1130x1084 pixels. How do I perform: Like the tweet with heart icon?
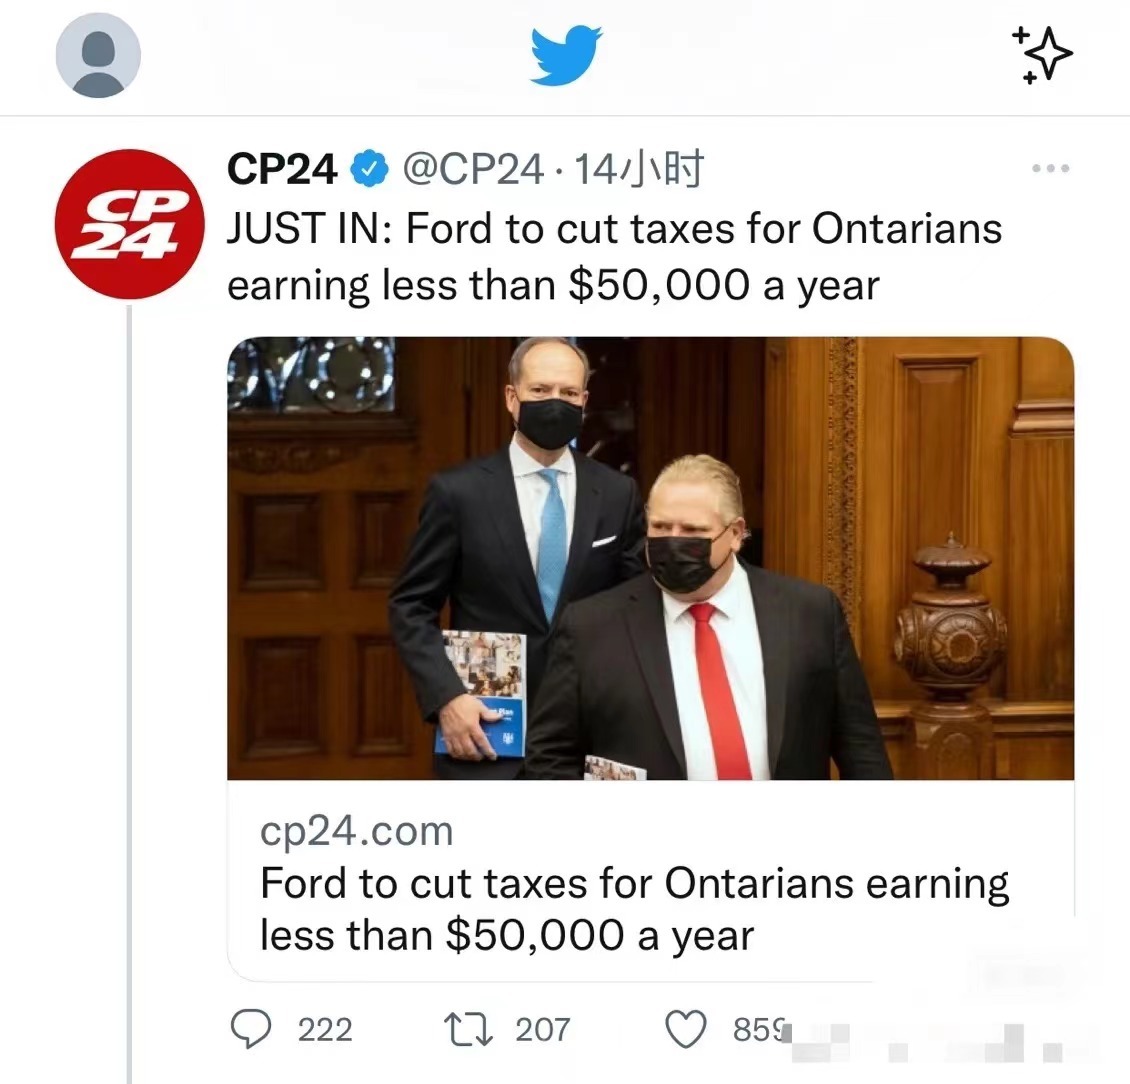685,1029
